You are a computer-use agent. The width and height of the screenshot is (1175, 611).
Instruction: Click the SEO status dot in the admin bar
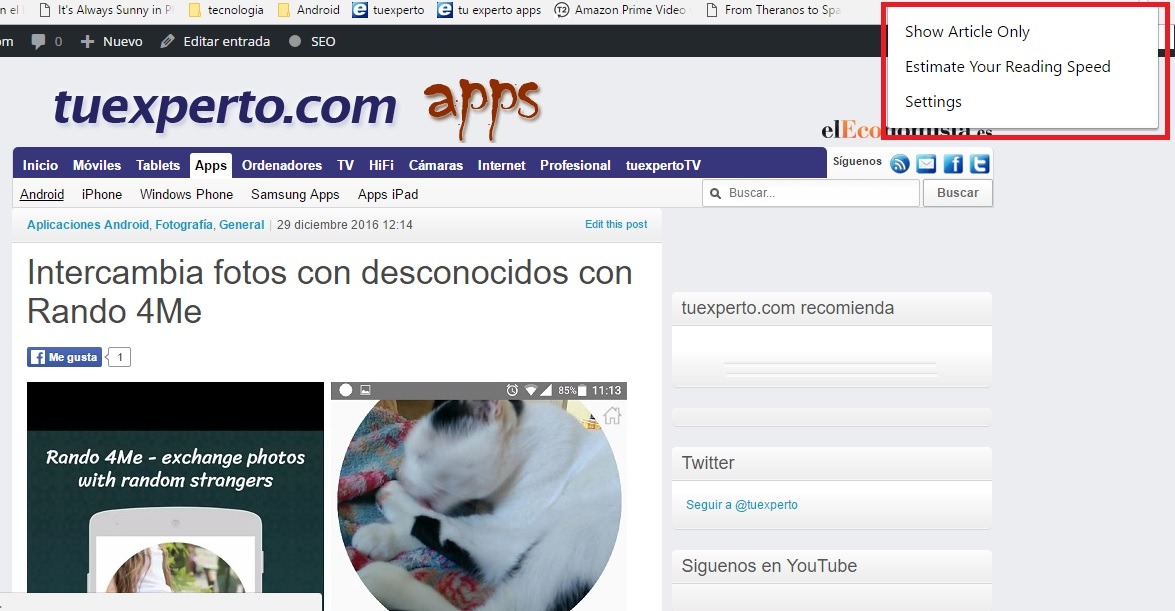coord(294,42)
